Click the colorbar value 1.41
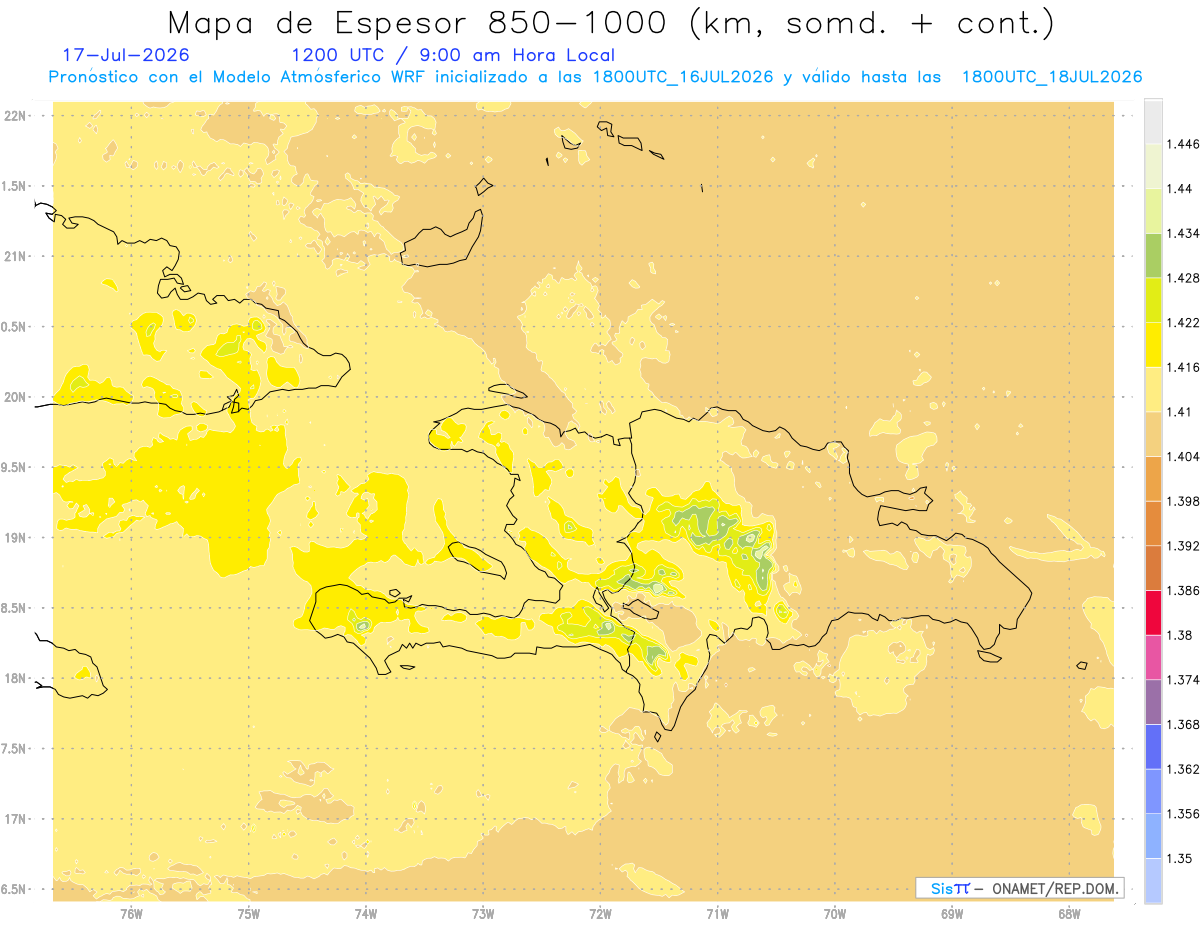Screen dimensions: 1200x927 pos(1179,412)
